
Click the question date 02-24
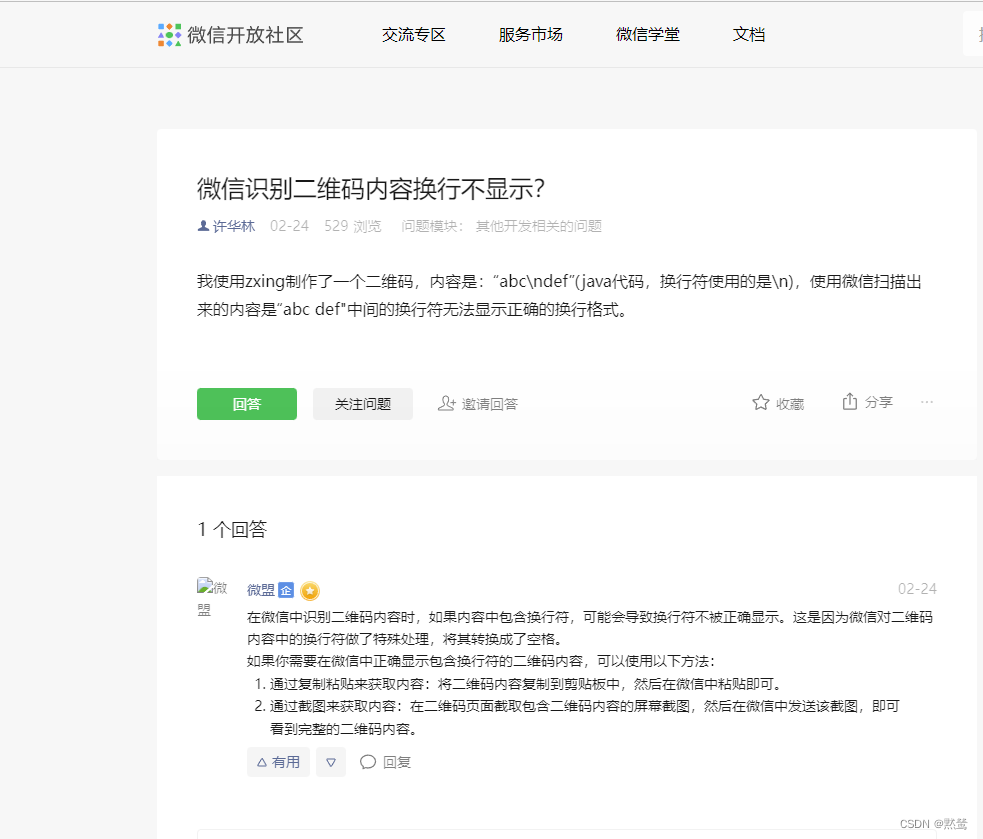pyautogui.click(x=289, y=226)
